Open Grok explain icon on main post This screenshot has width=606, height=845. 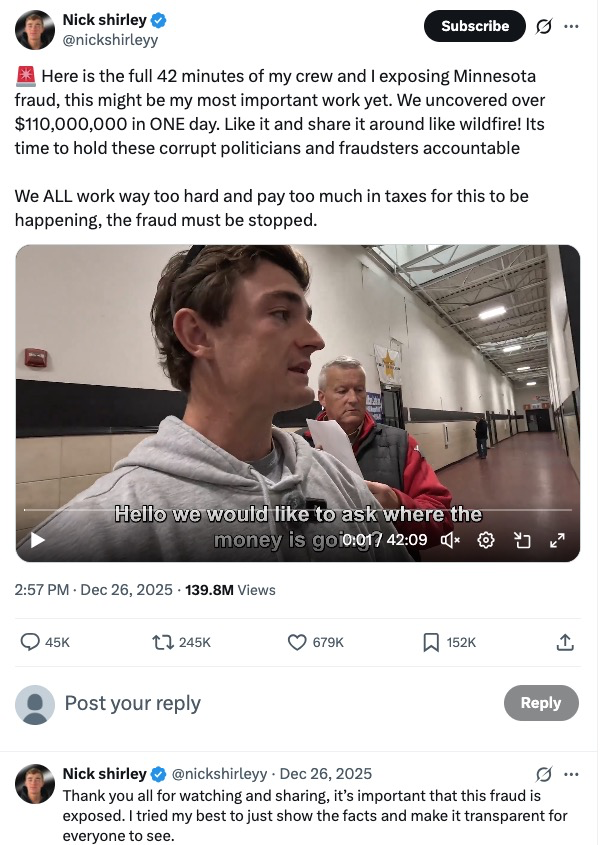click(x=544, y=26)
